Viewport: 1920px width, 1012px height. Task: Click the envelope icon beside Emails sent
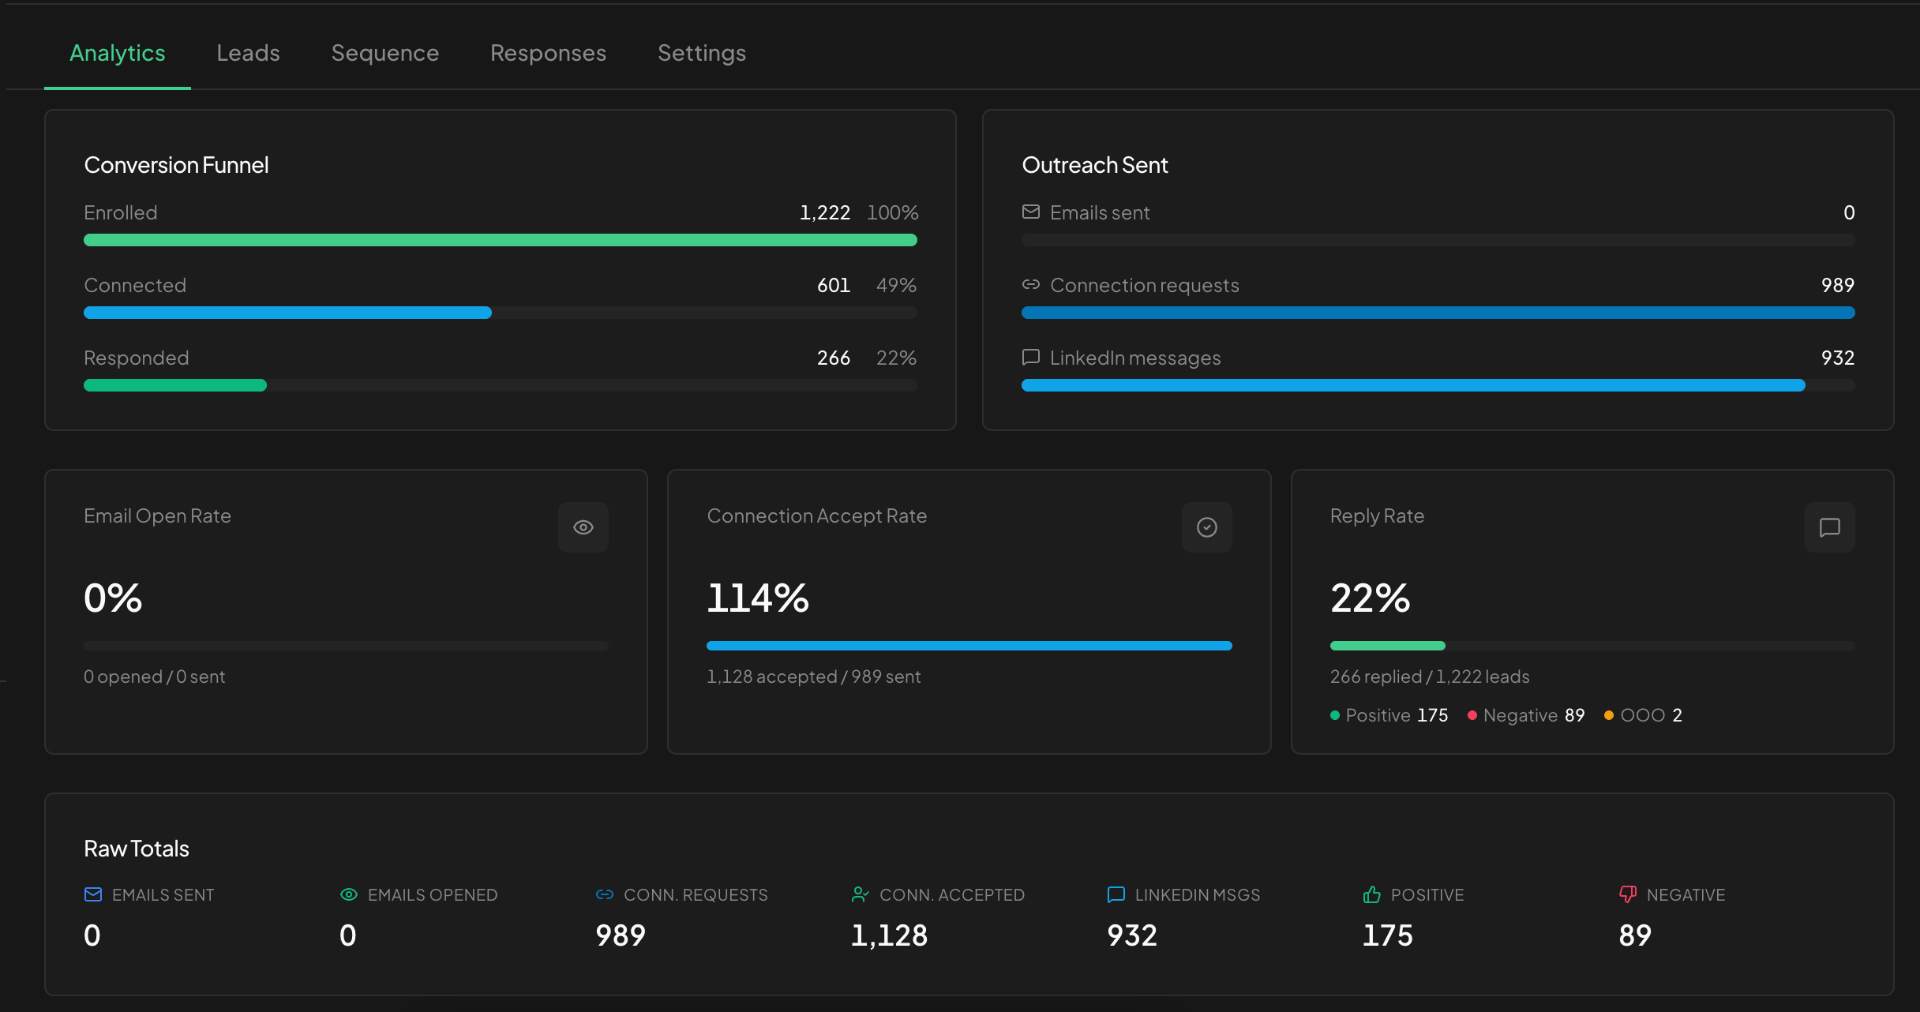[1031, 212]
